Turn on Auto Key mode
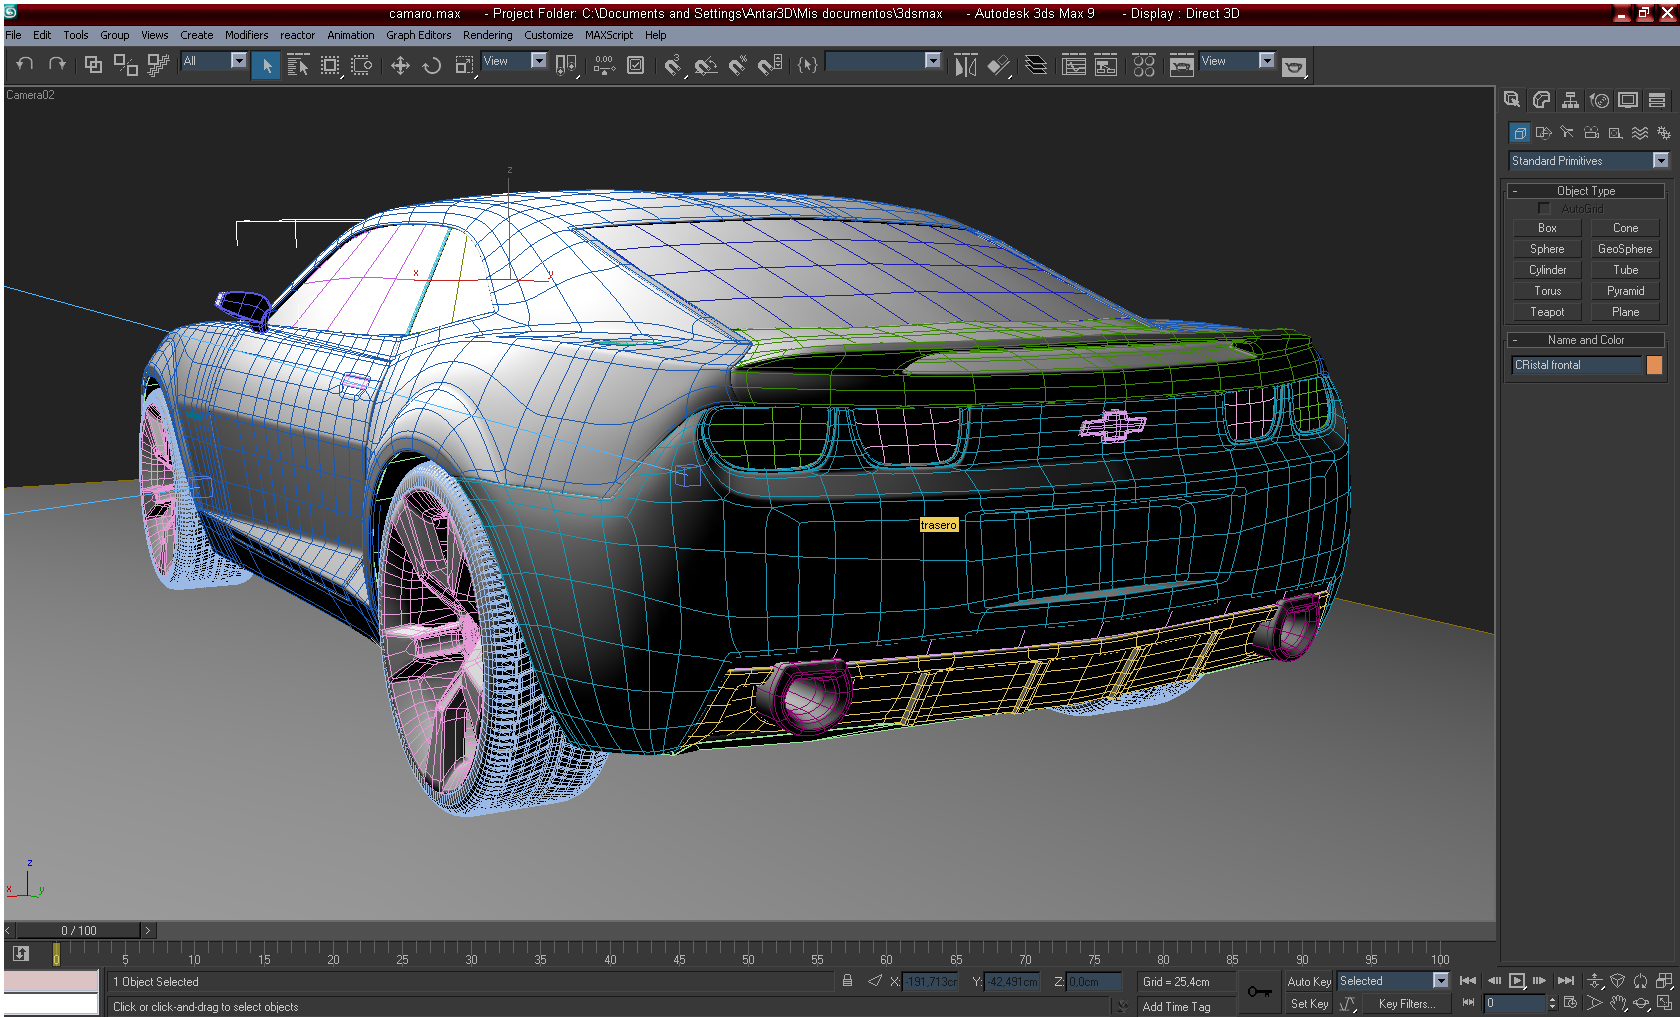 [1309, 982]
